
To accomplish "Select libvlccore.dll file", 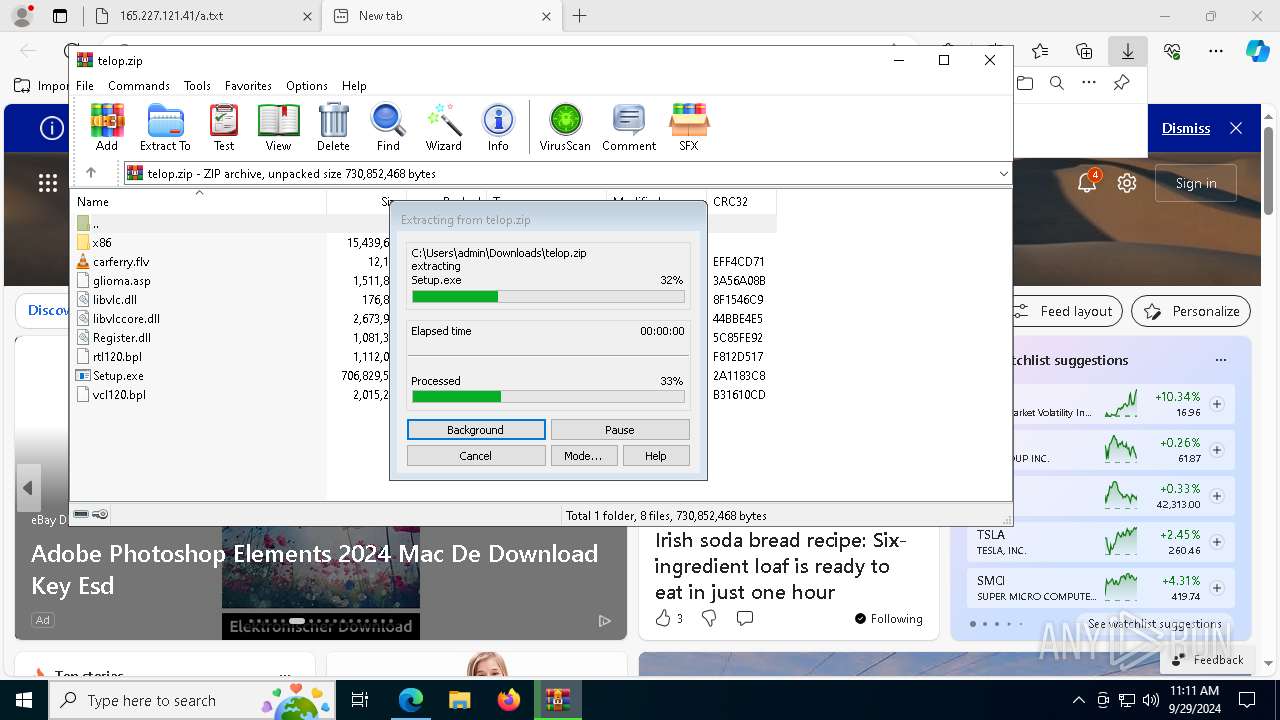I will (126, 319).
